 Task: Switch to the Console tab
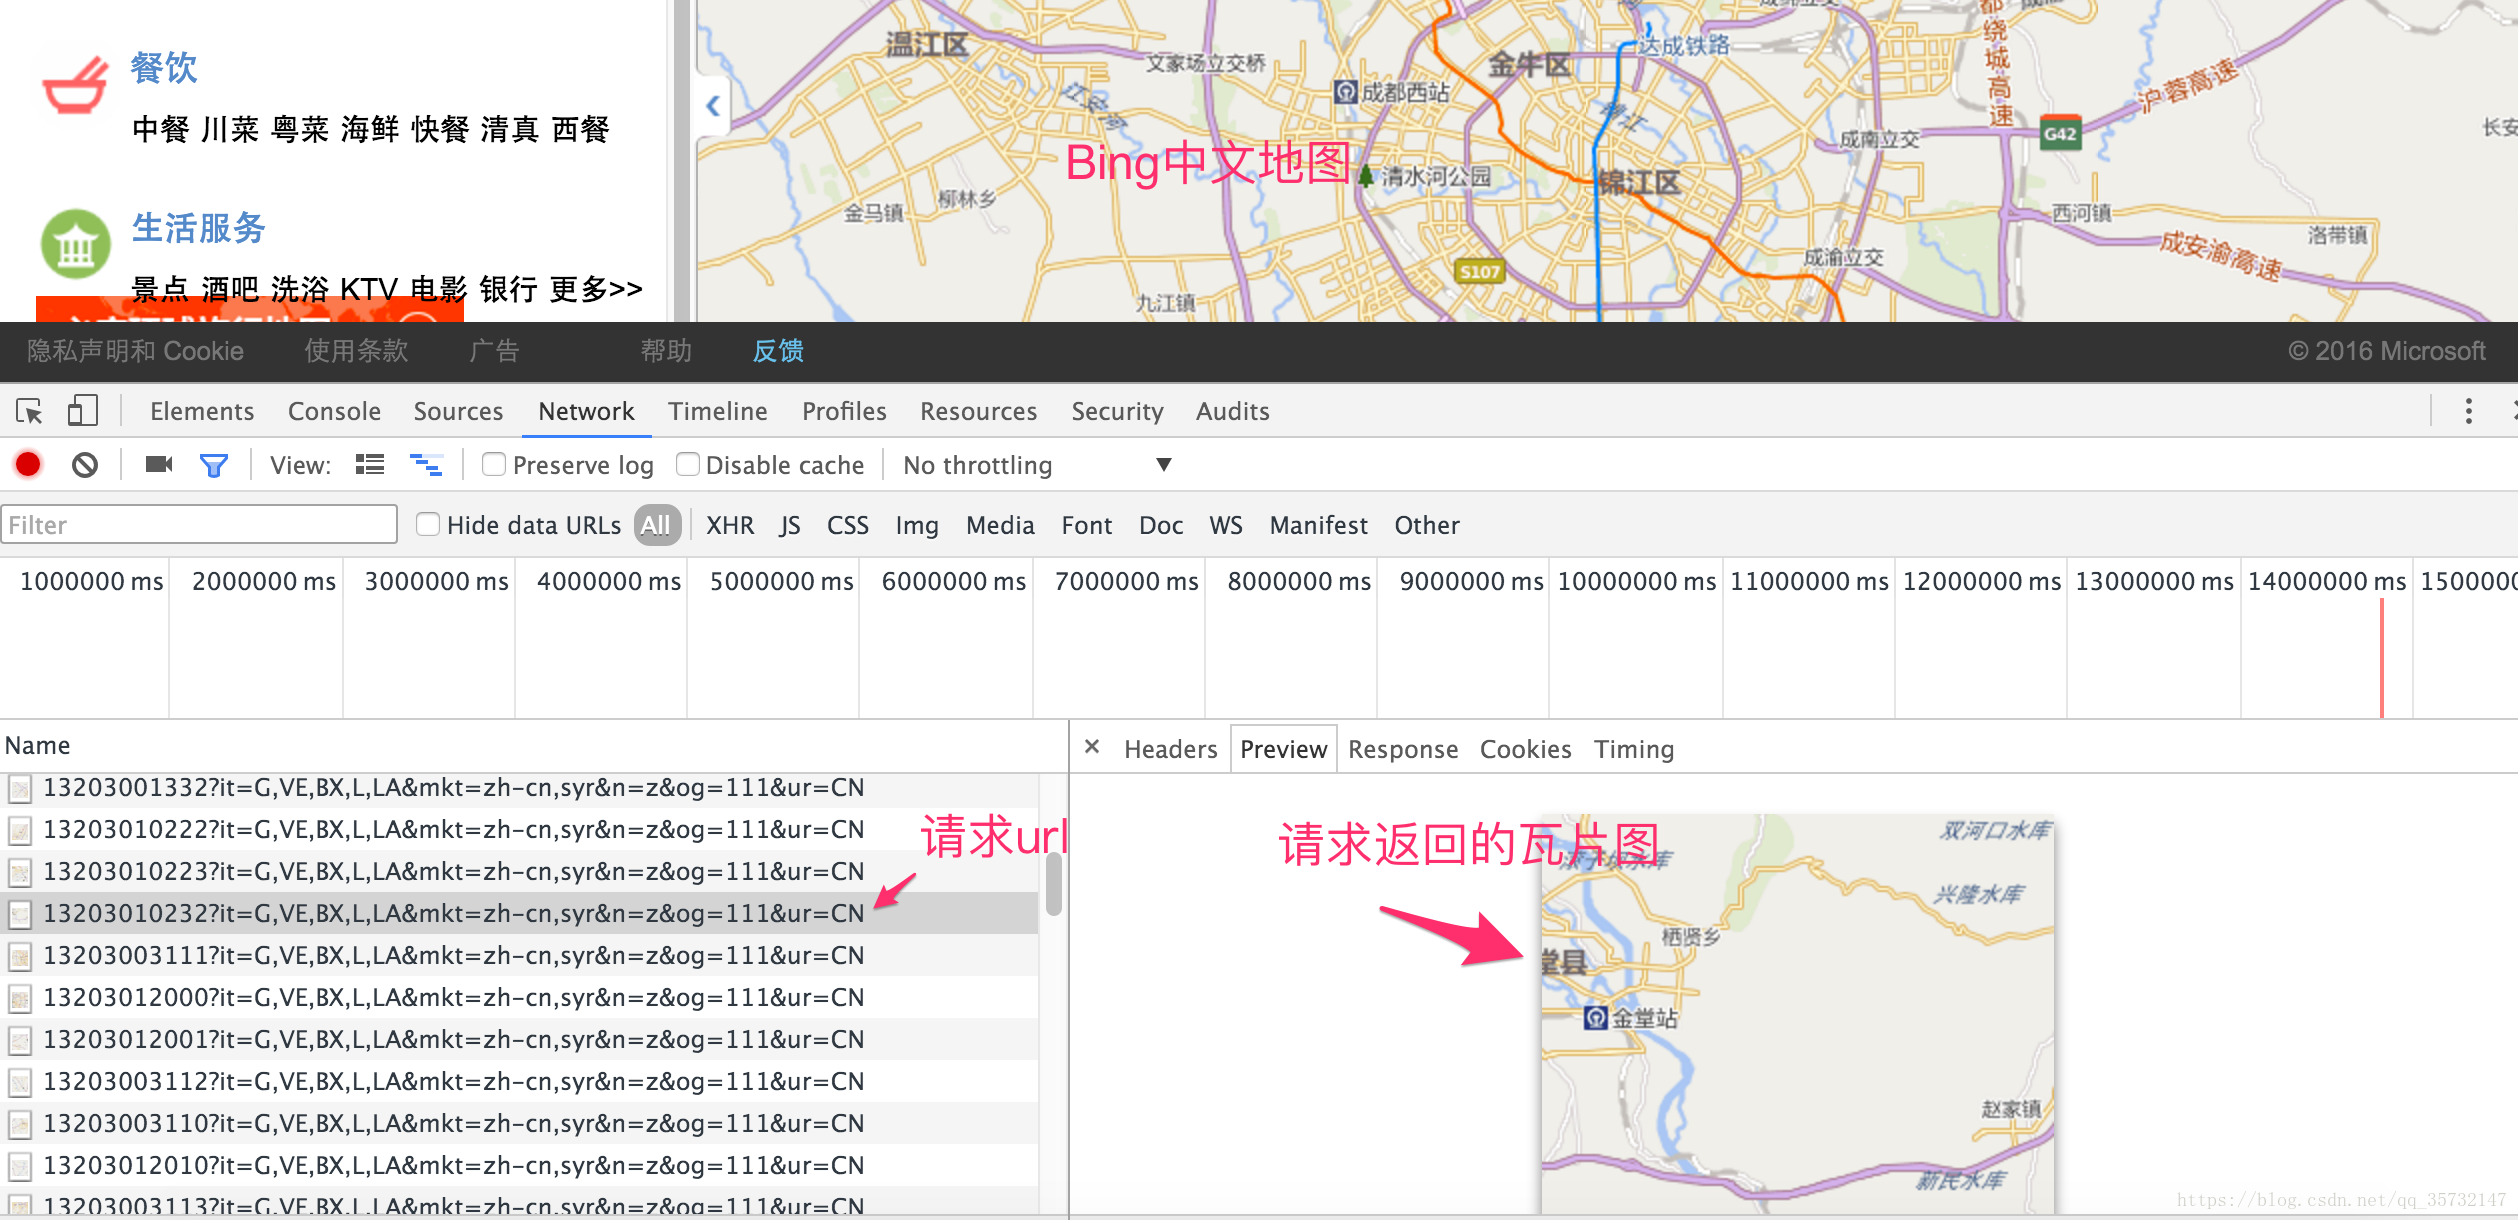[334, 411]
